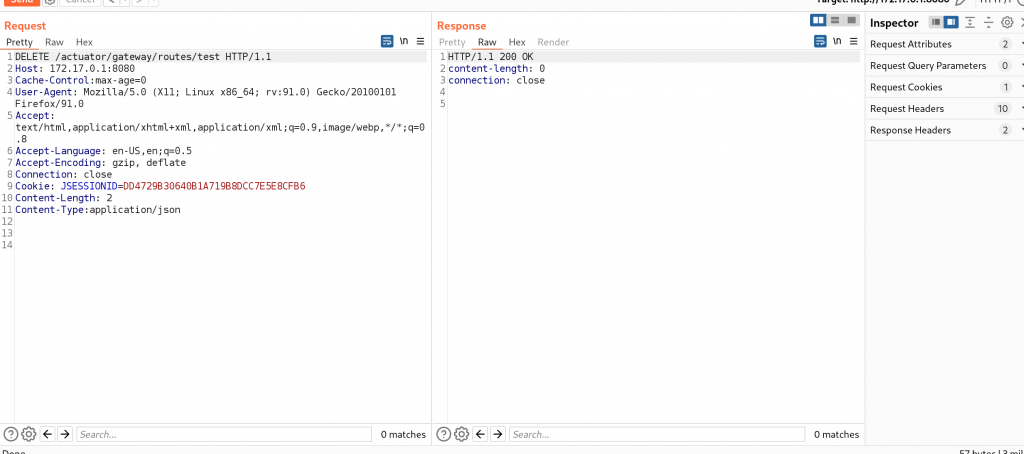
Task: Switch Request view to Hex tab
Action: click(84, 42)
